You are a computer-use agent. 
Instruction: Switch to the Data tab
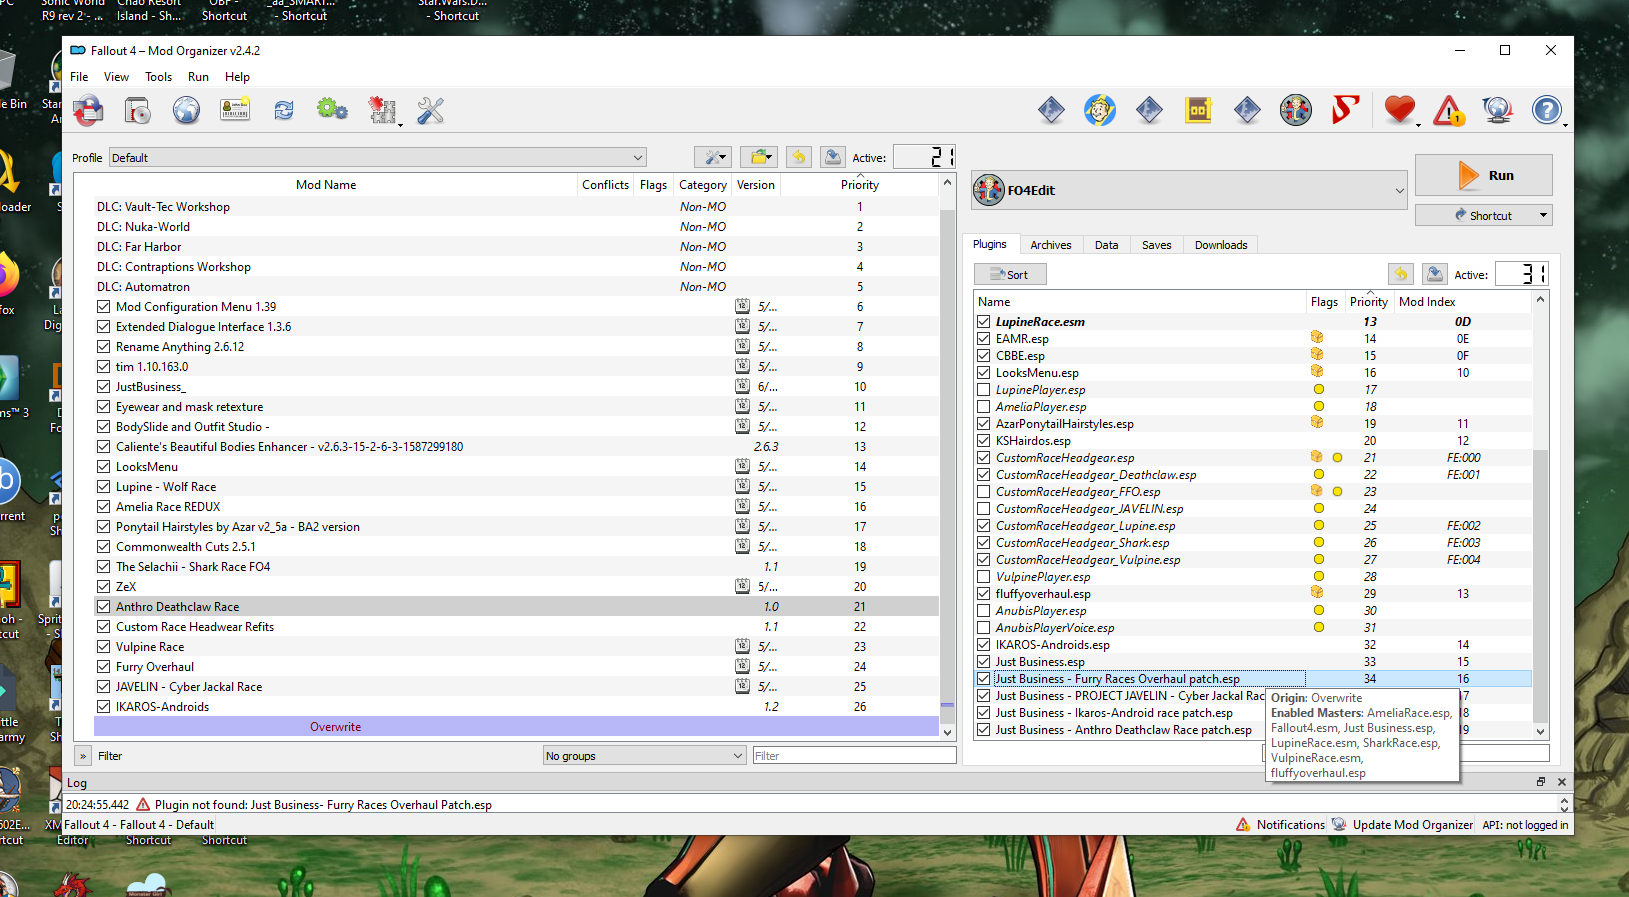[x=1106, y=245]
